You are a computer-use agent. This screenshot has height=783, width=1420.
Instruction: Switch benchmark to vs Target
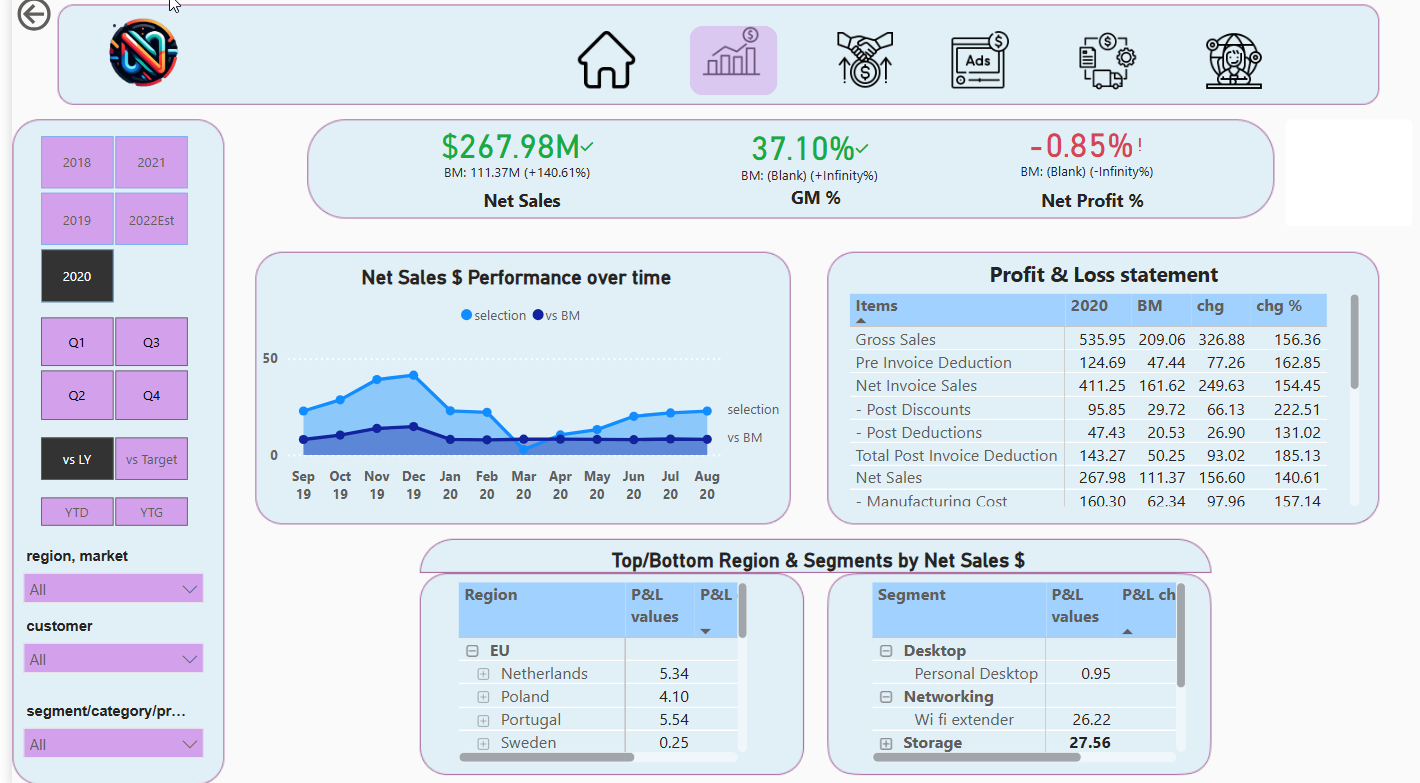click(152, 459)
